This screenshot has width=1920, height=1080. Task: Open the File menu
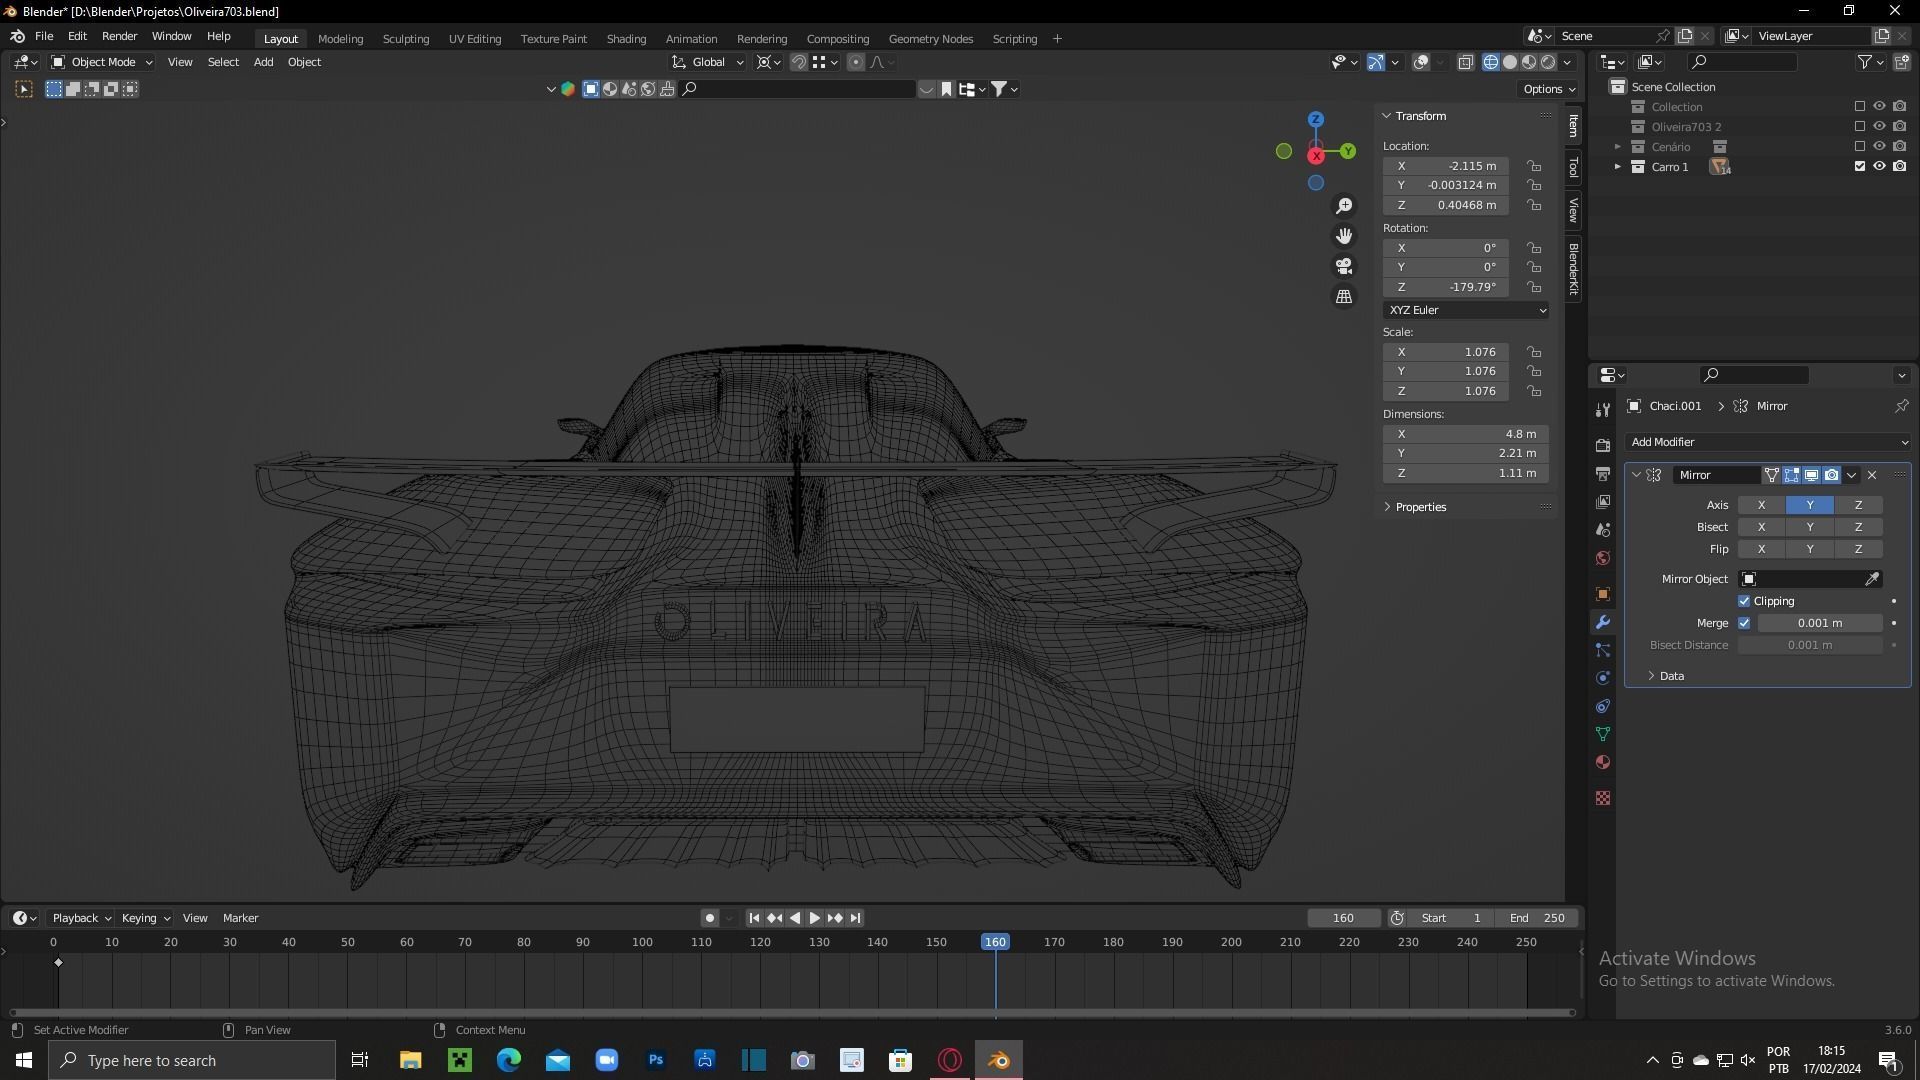(44, 36)
